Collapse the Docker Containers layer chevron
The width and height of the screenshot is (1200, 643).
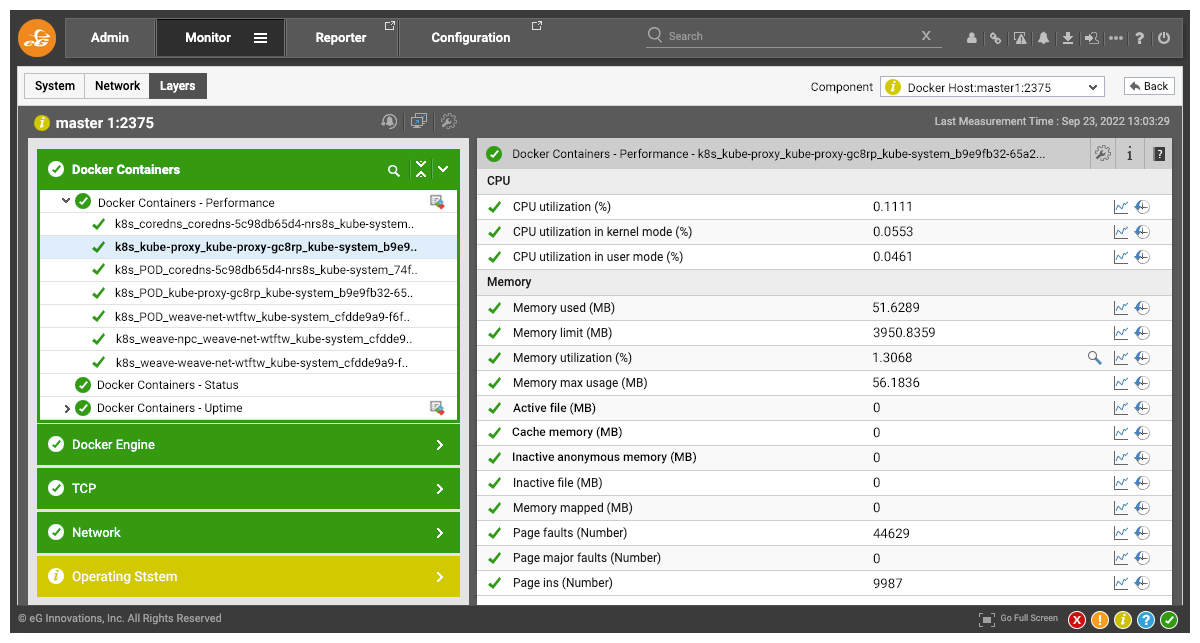443,170
